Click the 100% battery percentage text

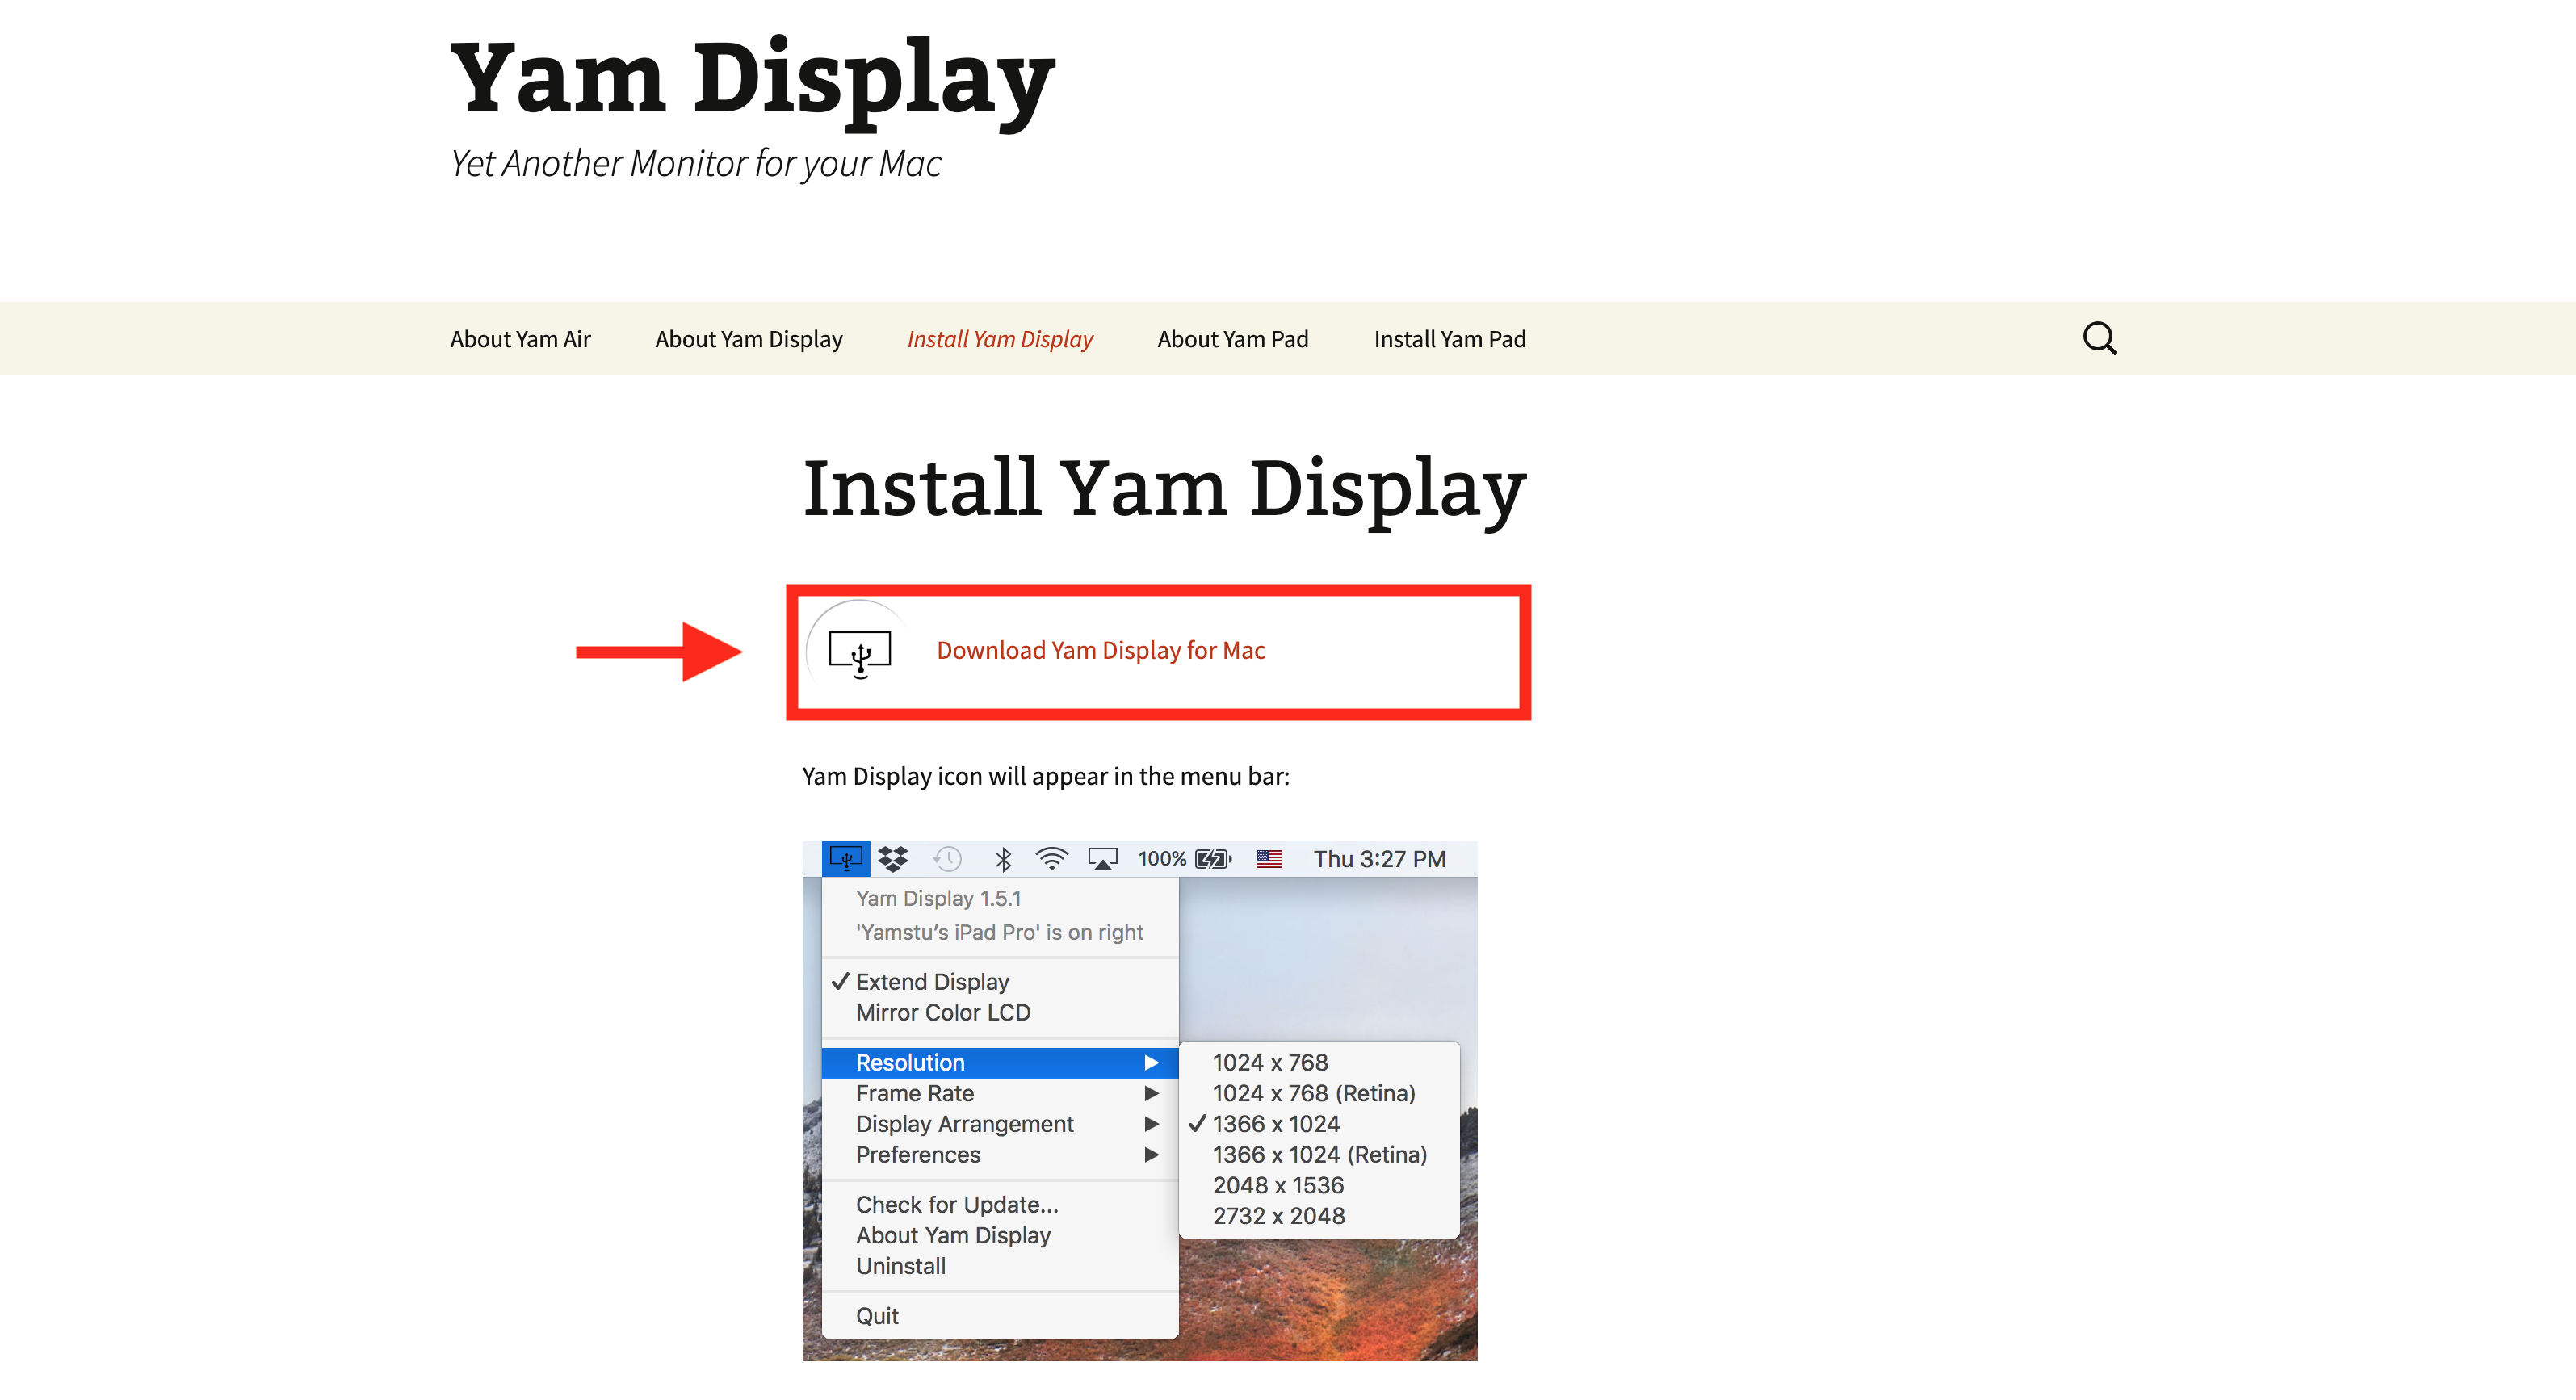click(x=1162, y=859)
